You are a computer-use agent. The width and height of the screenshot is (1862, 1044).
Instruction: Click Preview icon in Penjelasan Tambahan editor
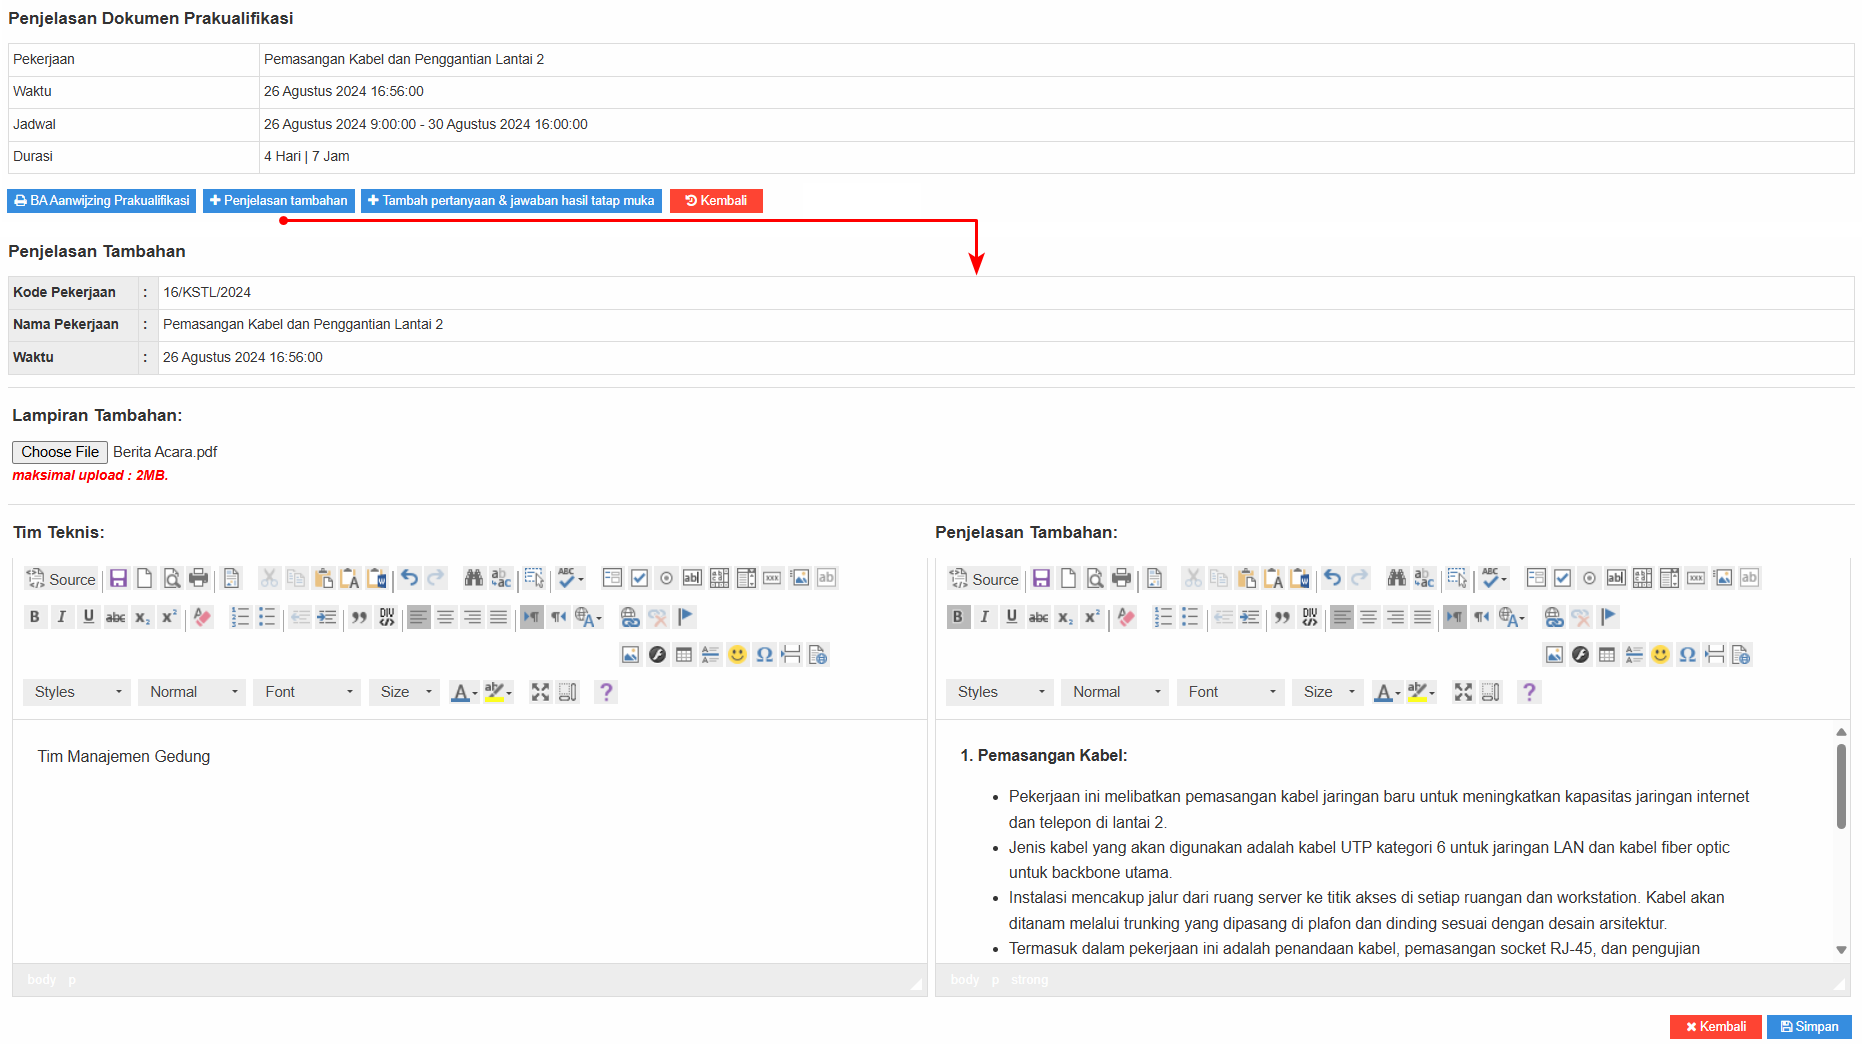coord(1095,578)
